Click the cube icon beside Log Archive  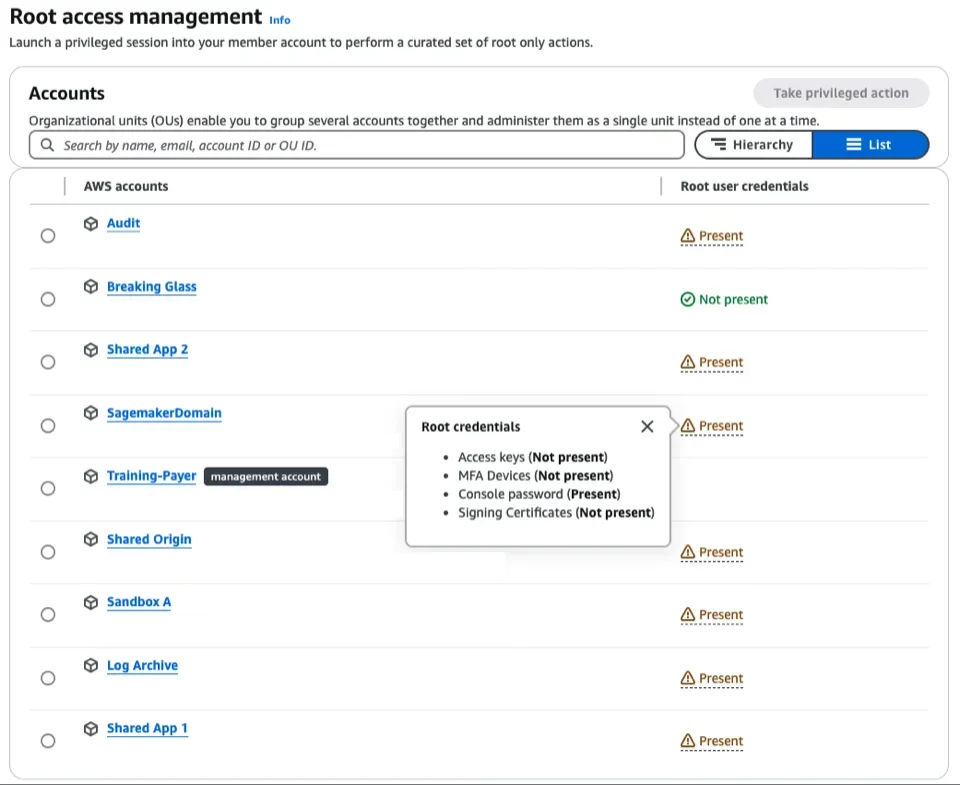pyautogui.click(x=91, y=666)
